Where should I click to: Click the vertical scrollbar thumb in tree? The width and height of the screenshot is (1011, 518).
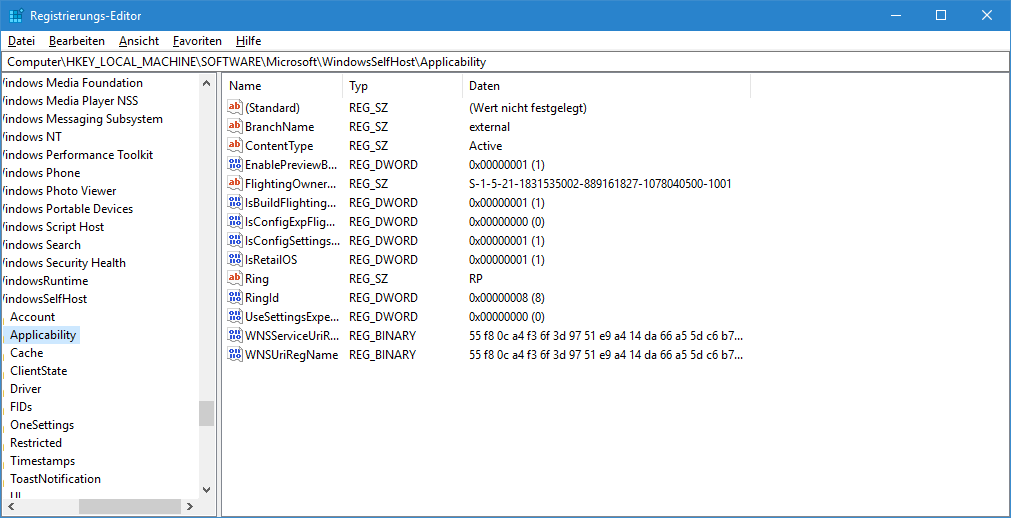tap(206, 413)
